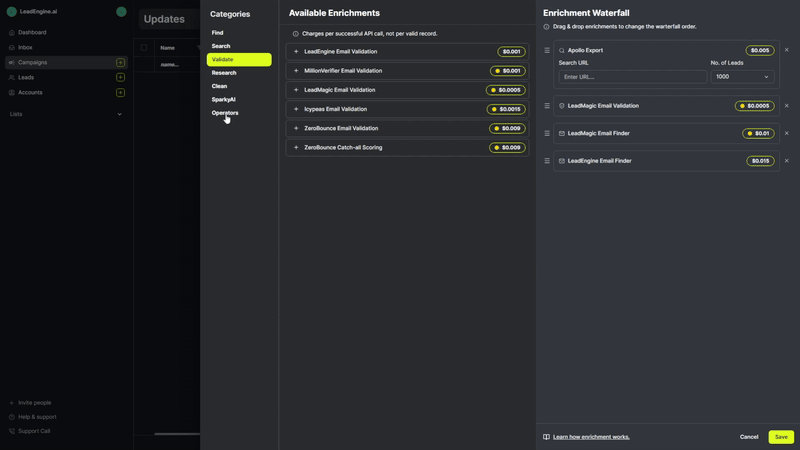Remove LeadMagic Email Finder from waterfall
Screen dimensions: 800x450
(x=786, y=133)
